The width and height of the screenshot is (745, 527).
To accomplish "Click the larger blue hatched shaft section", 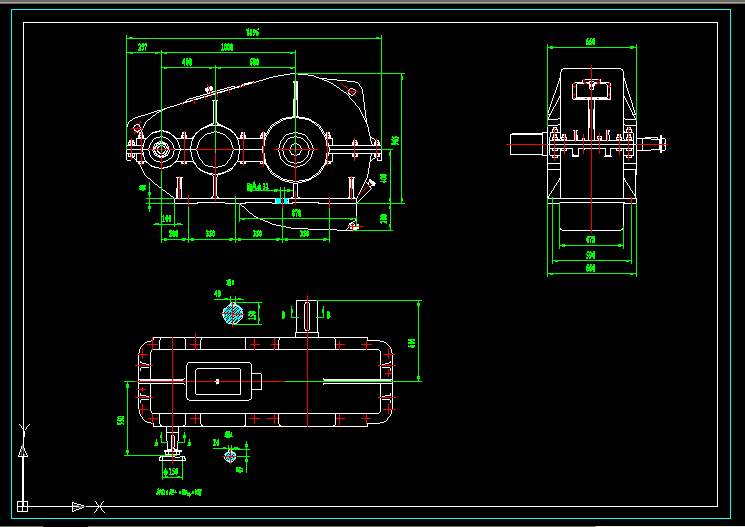I will click(233, 313).
